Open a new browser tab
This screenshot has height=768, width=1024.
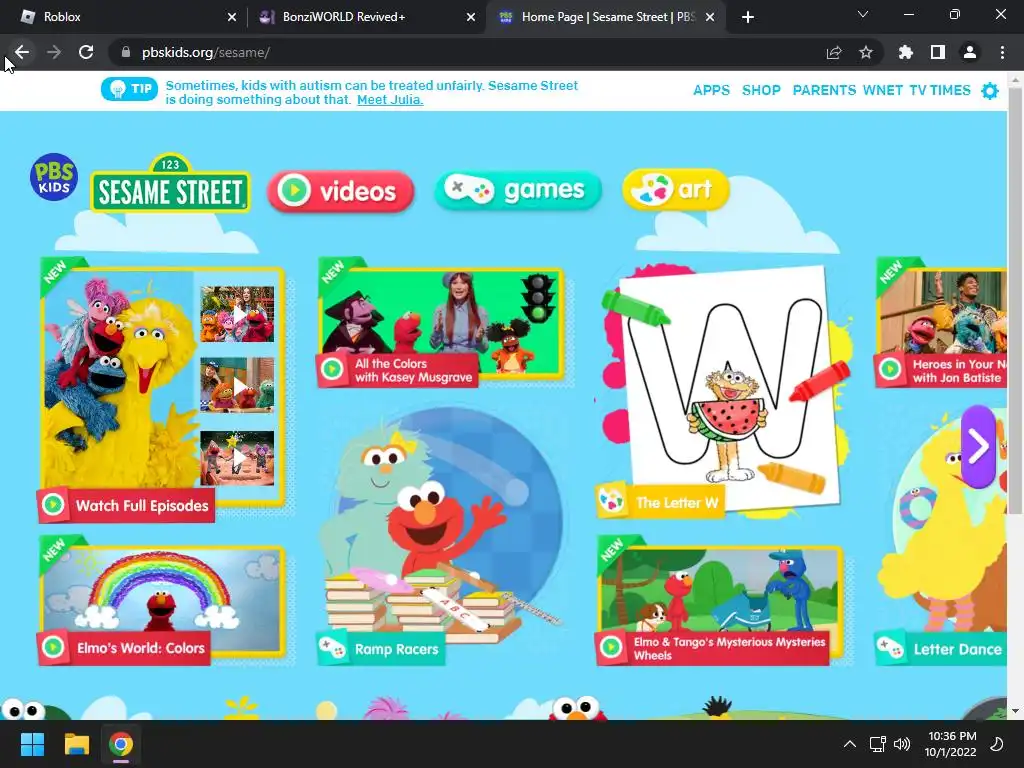[x=748, y=17]
